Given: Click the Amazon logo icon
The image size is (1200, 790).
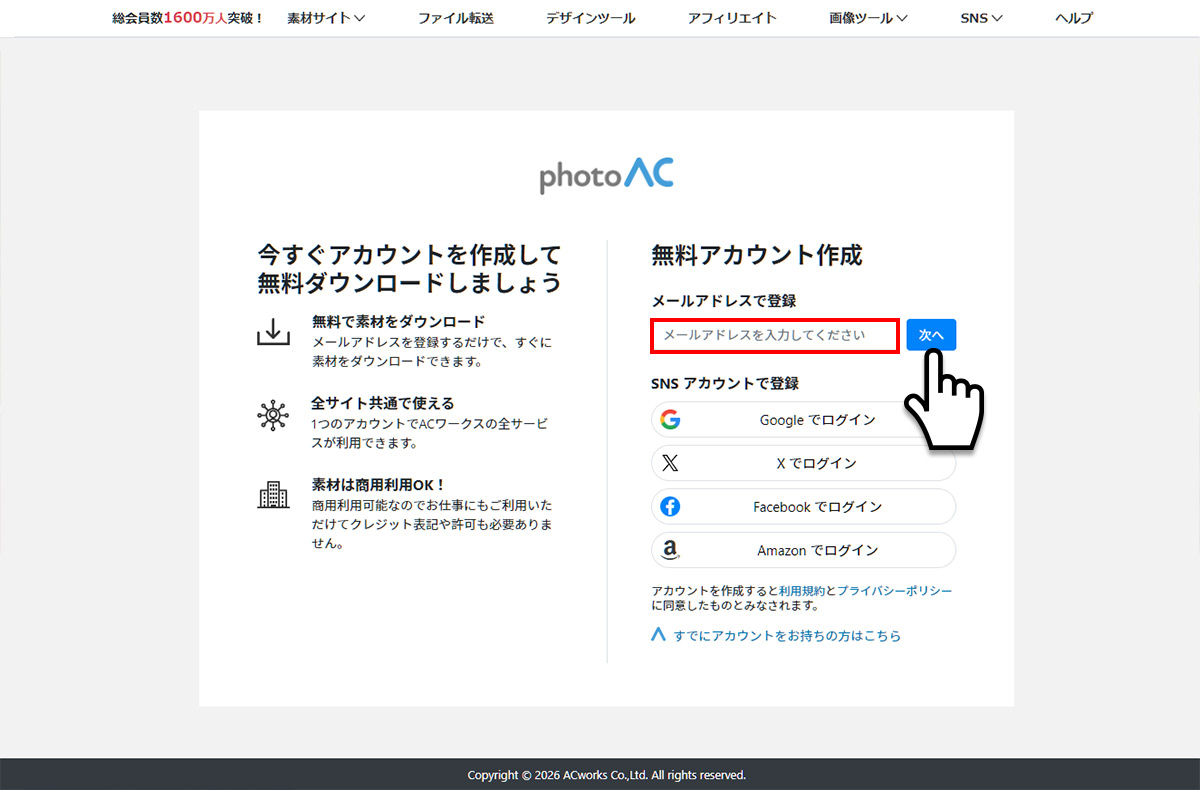Looking at the screenshot, I should click(x=670, y=550).
